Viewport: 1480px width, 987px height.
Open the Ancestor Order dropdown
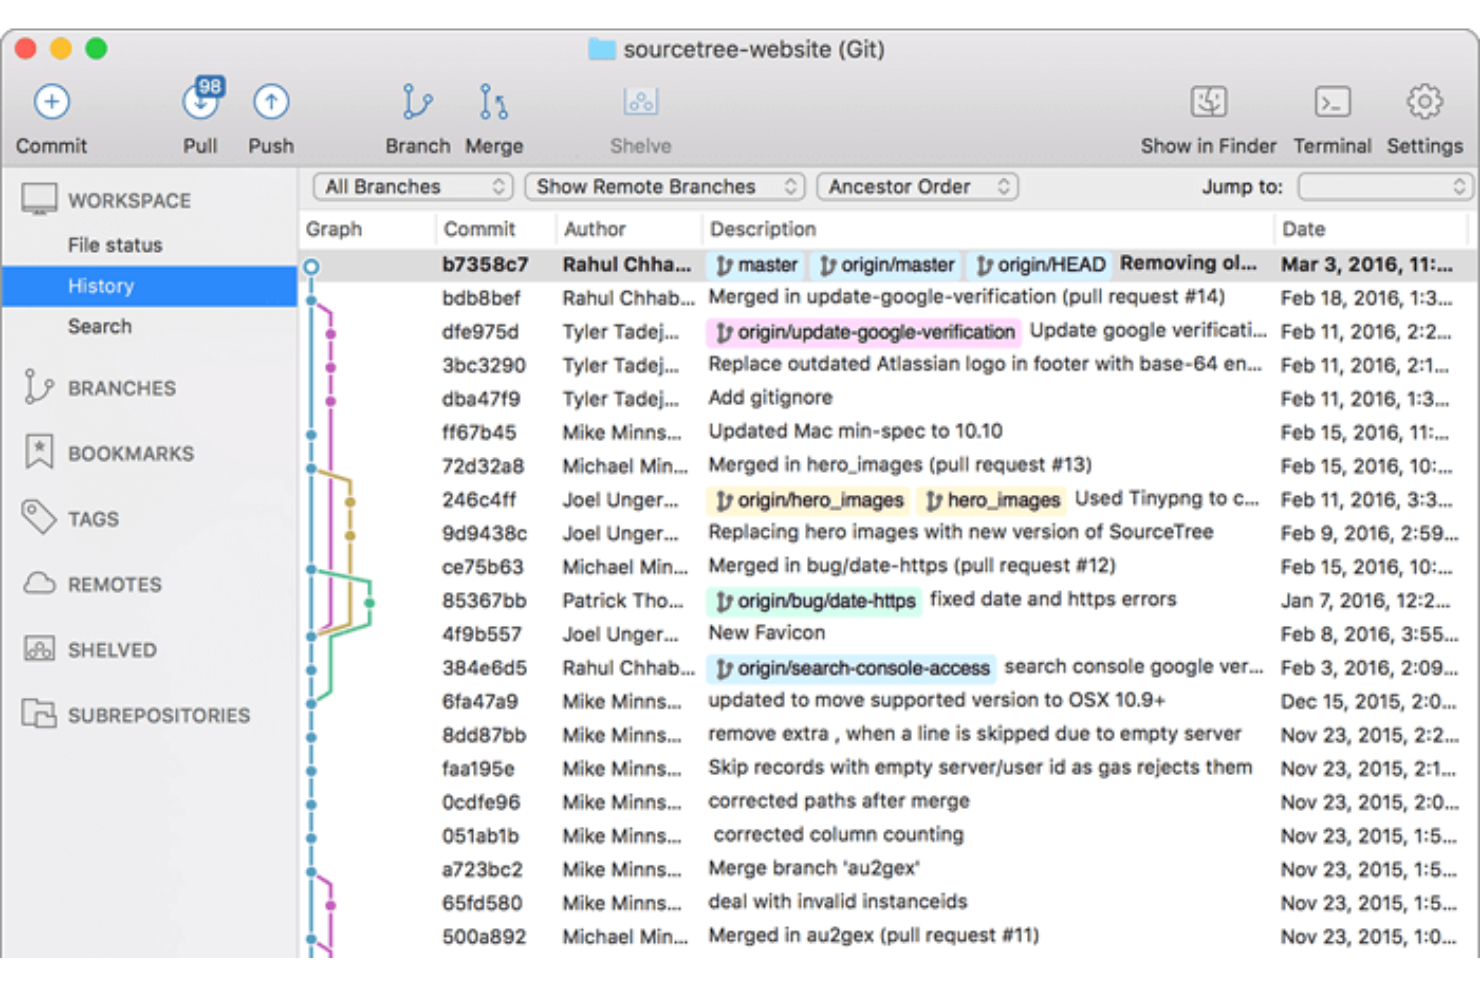pos(917,187)
